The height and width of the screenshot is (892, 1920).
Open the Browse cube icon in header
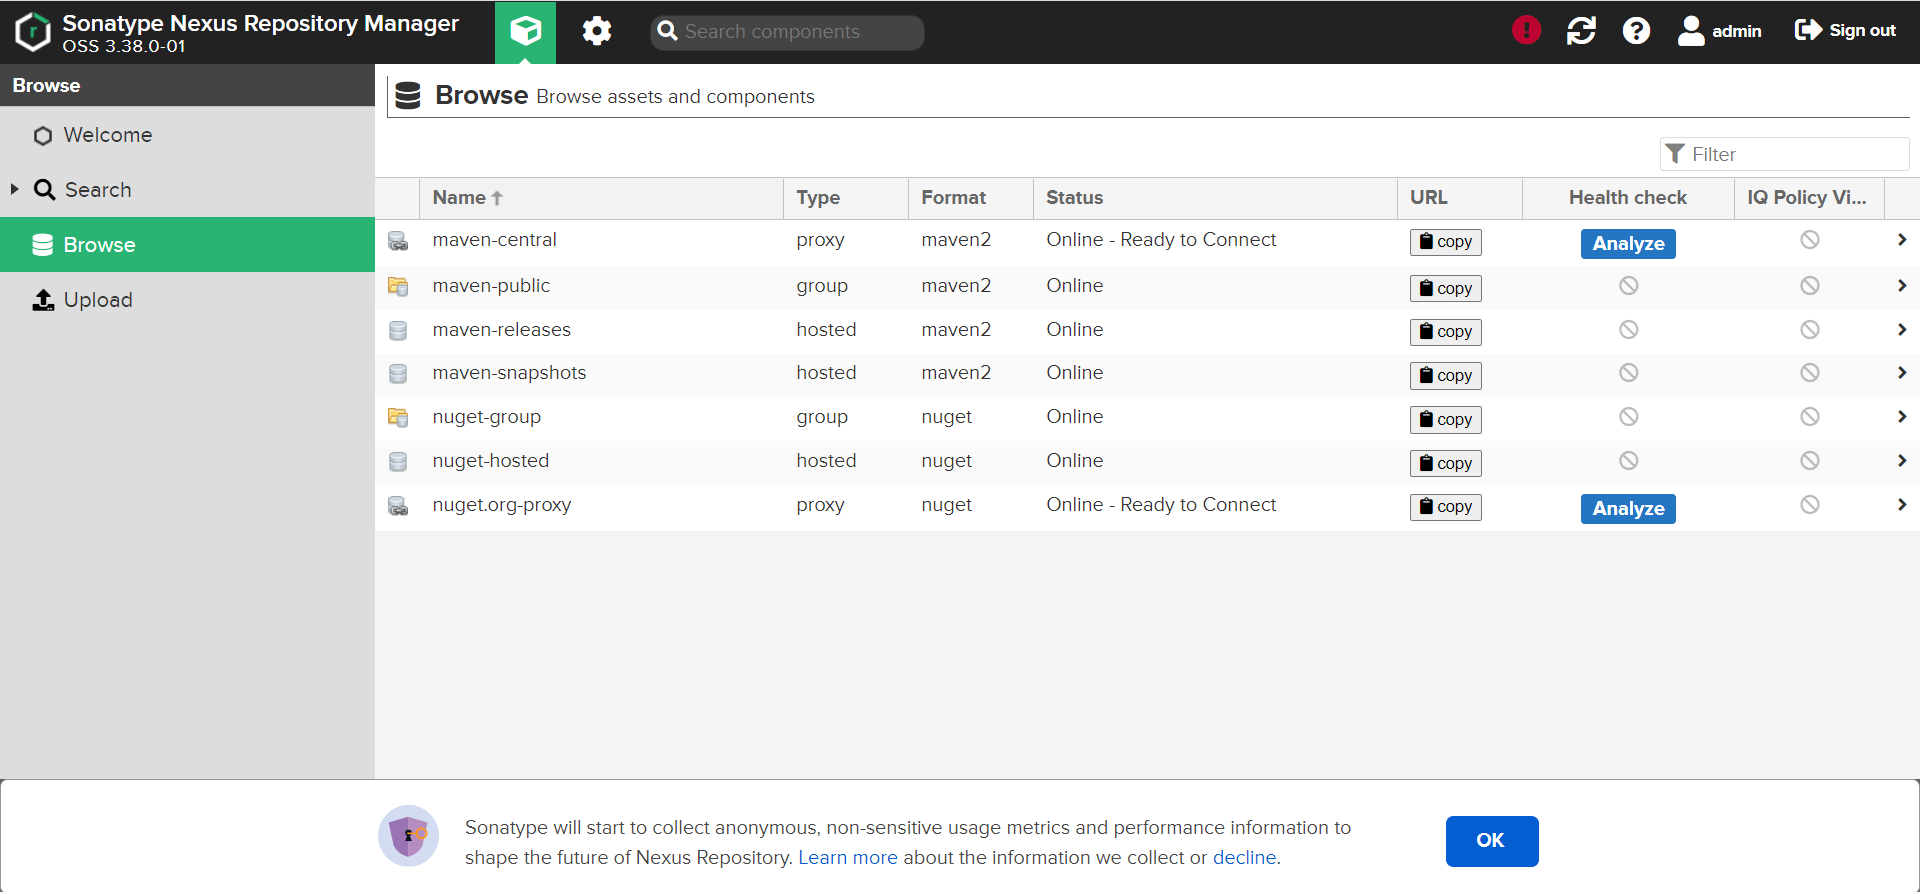525,31
